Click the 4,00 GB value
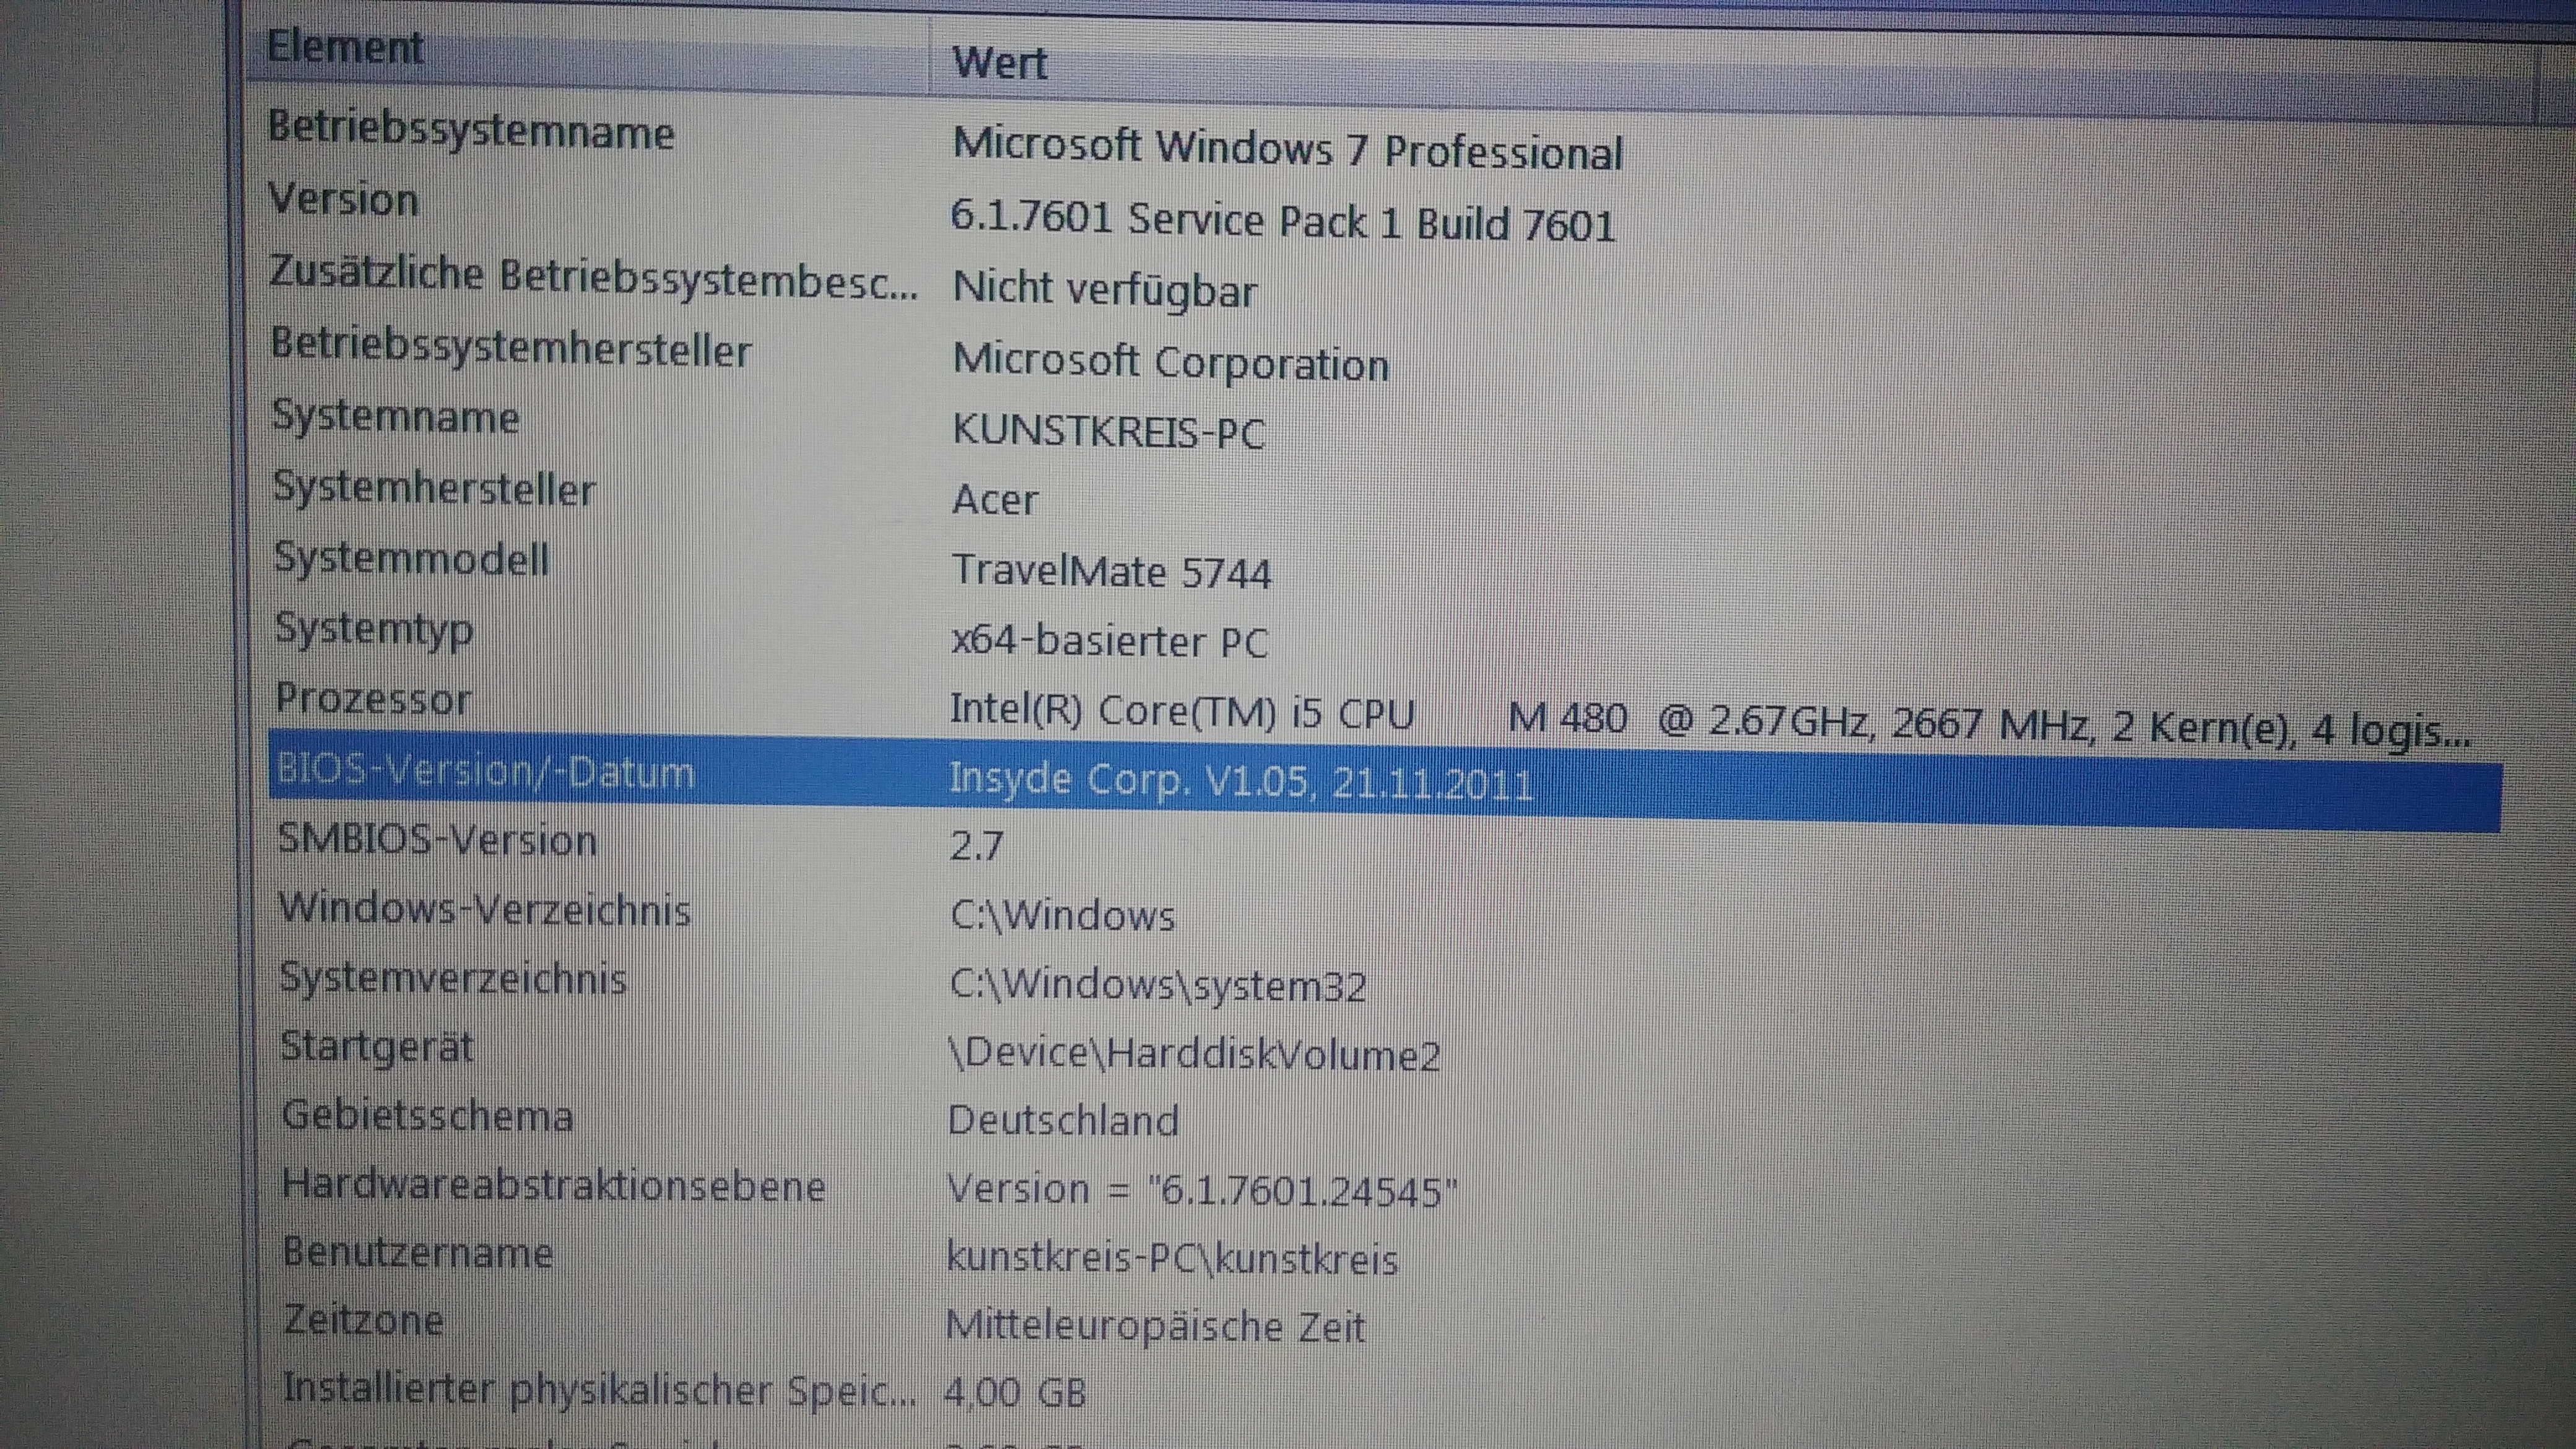 [1015, 1392]
